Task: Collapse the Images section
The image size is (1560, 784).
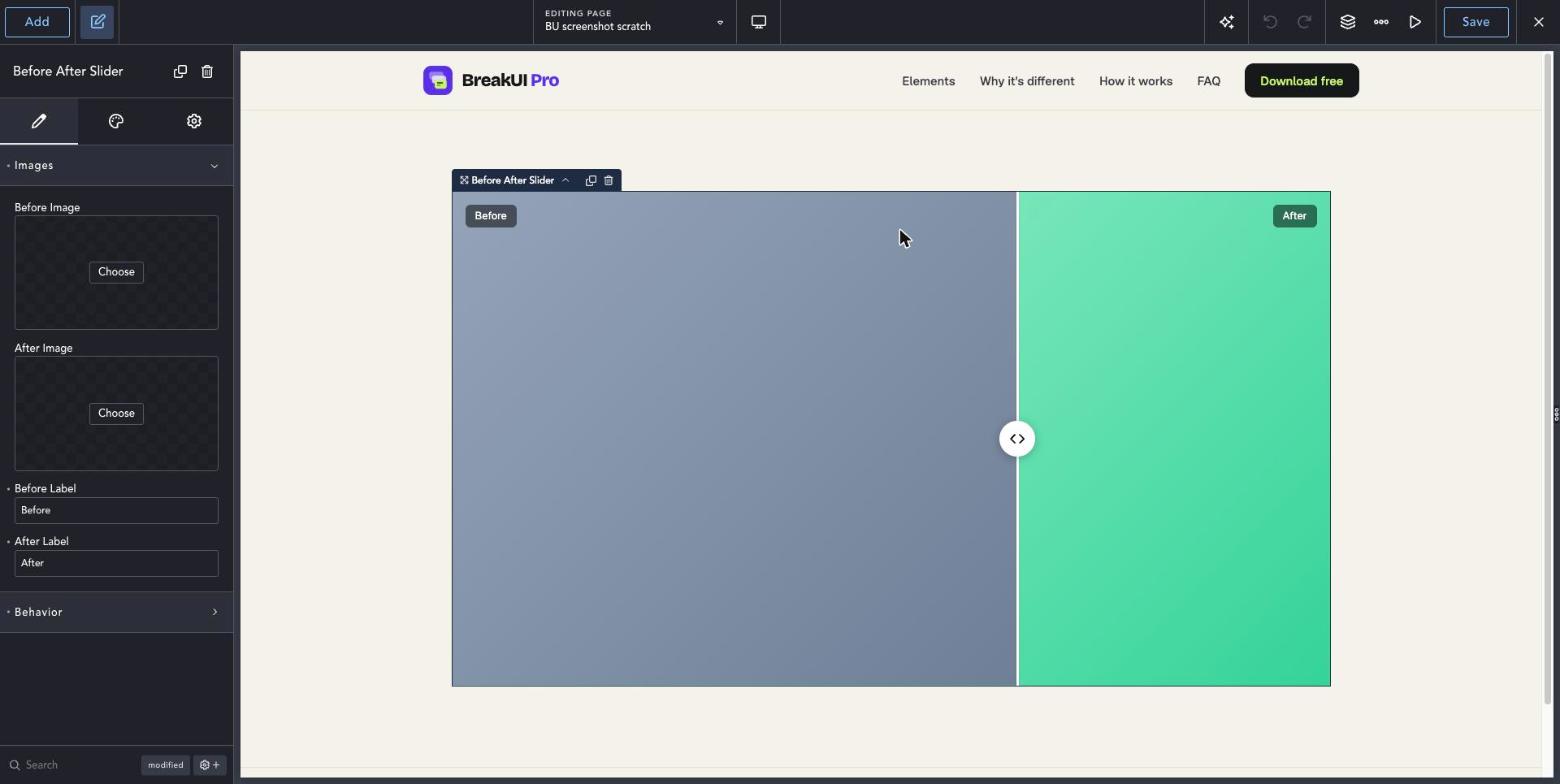Action: tap(116, 166)
